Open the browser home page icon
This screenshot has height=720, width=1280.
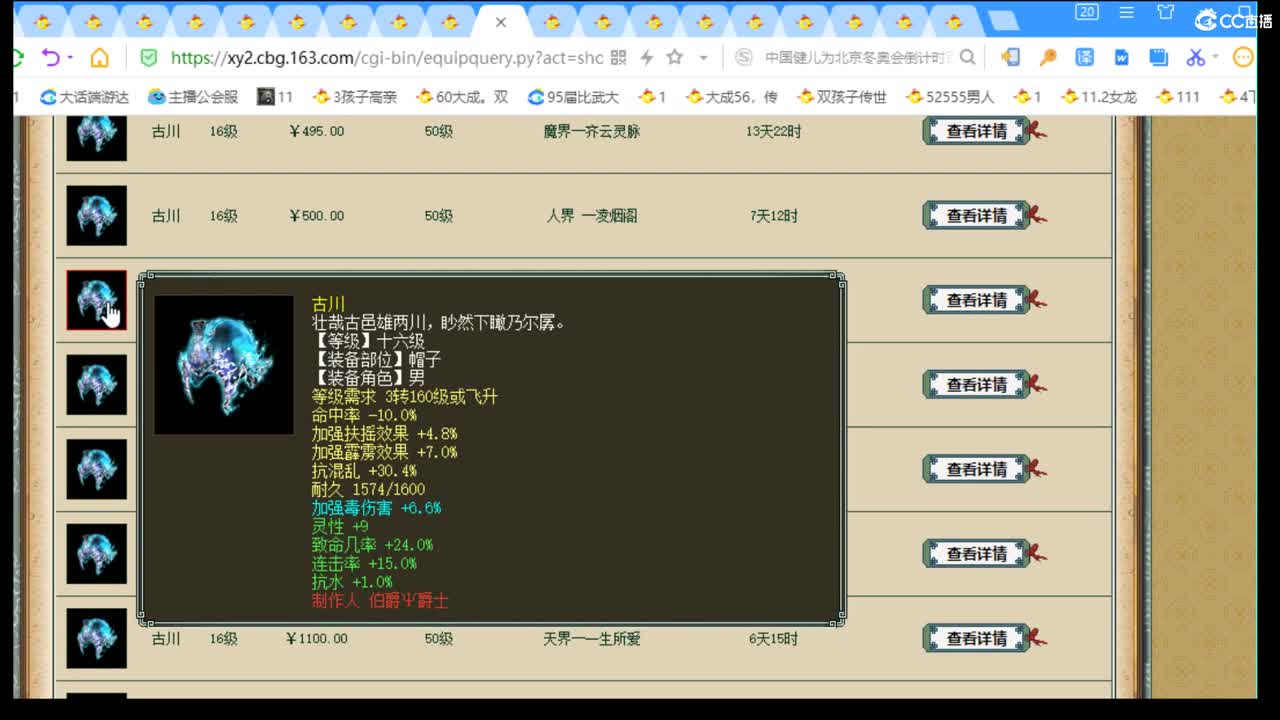click(99, 58)
